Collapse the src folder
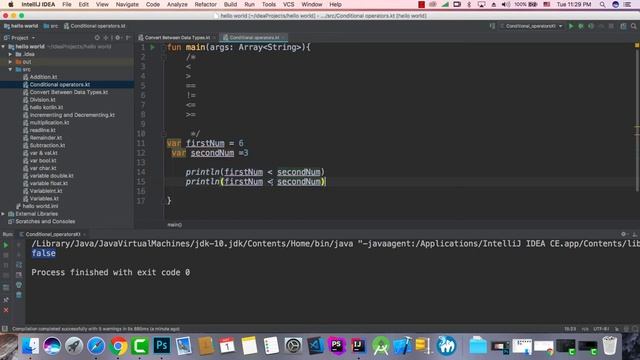The image size is (640, 360). pyautogui.click(x=11, y=70)
